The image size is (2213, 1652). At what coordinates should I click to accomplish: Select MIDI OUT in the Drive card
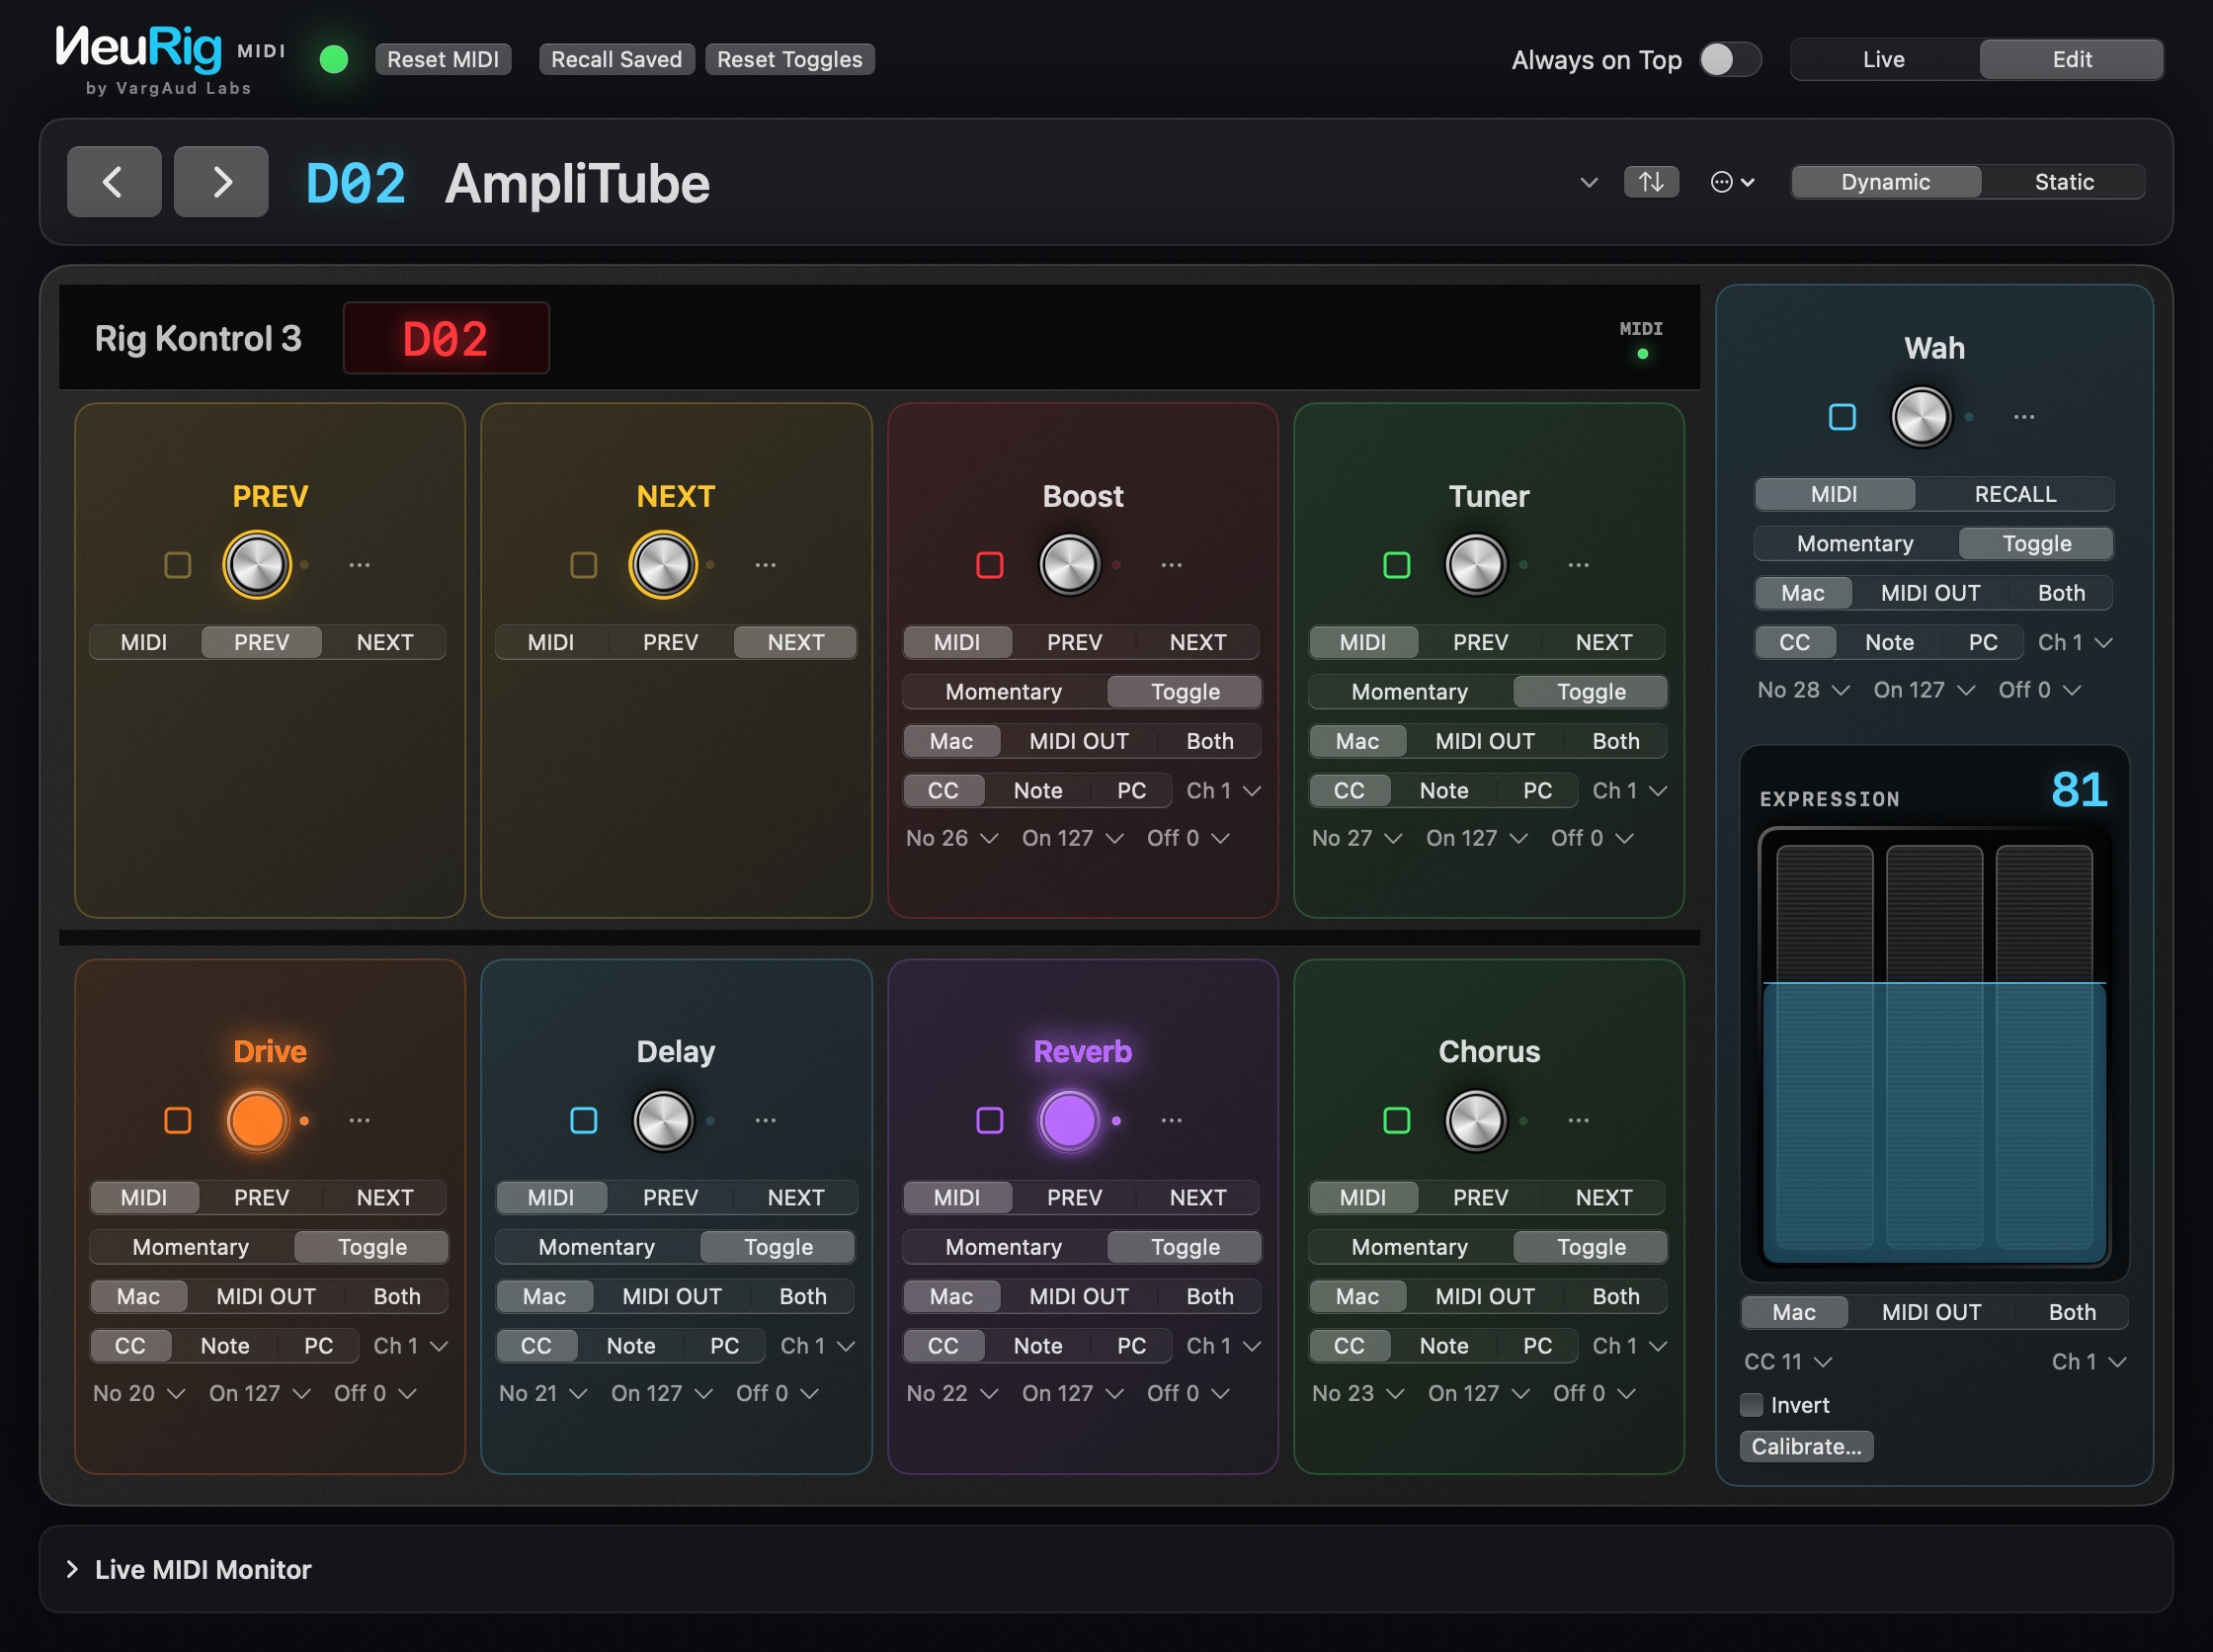(266, 1297)
